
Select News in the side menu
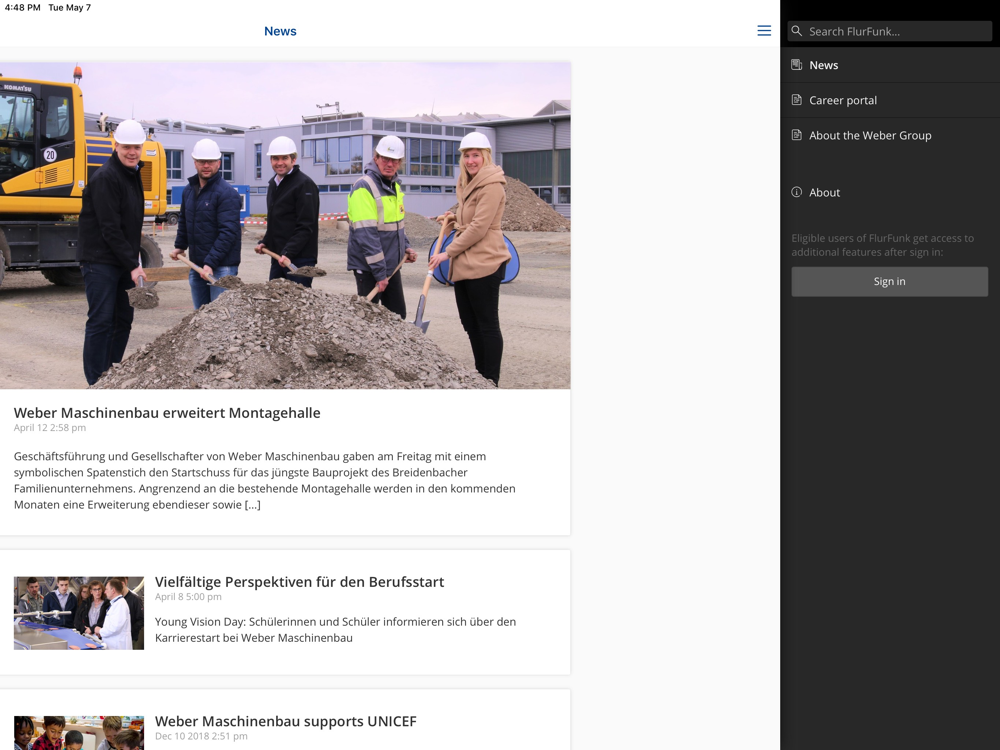click(824, 65)
